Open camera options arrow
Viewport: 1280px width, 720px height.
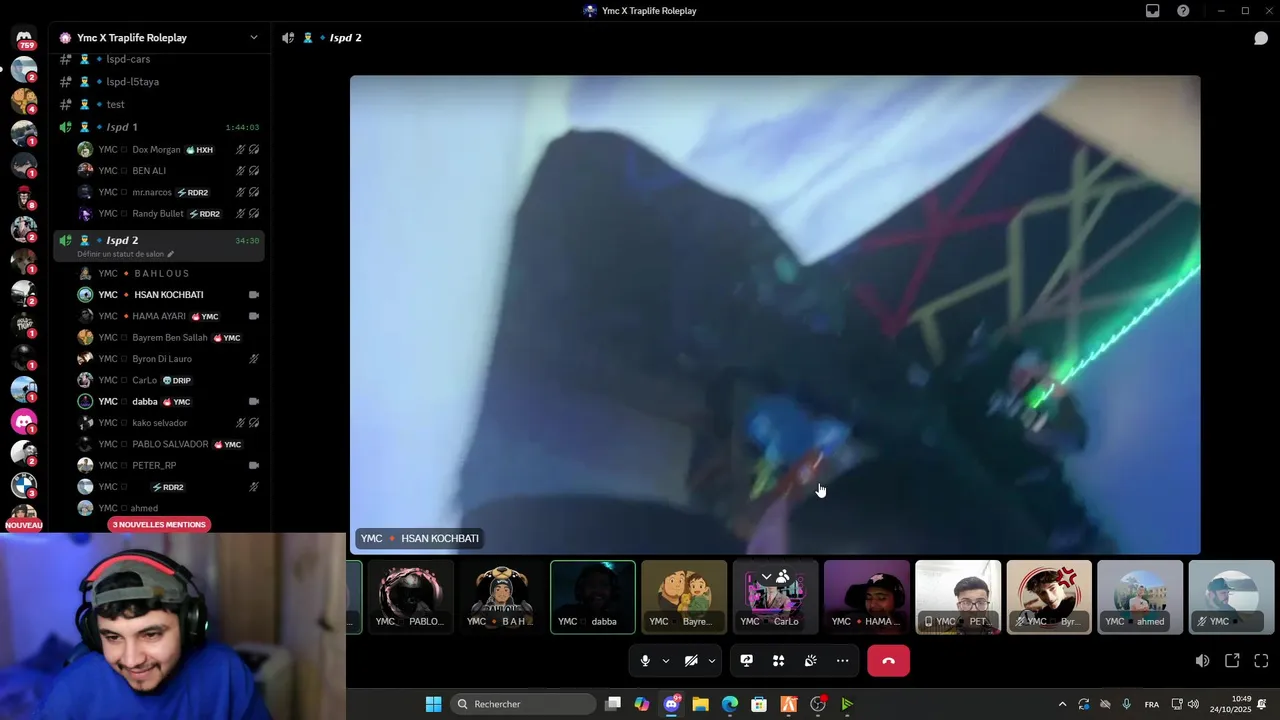(x=712, y=661)
